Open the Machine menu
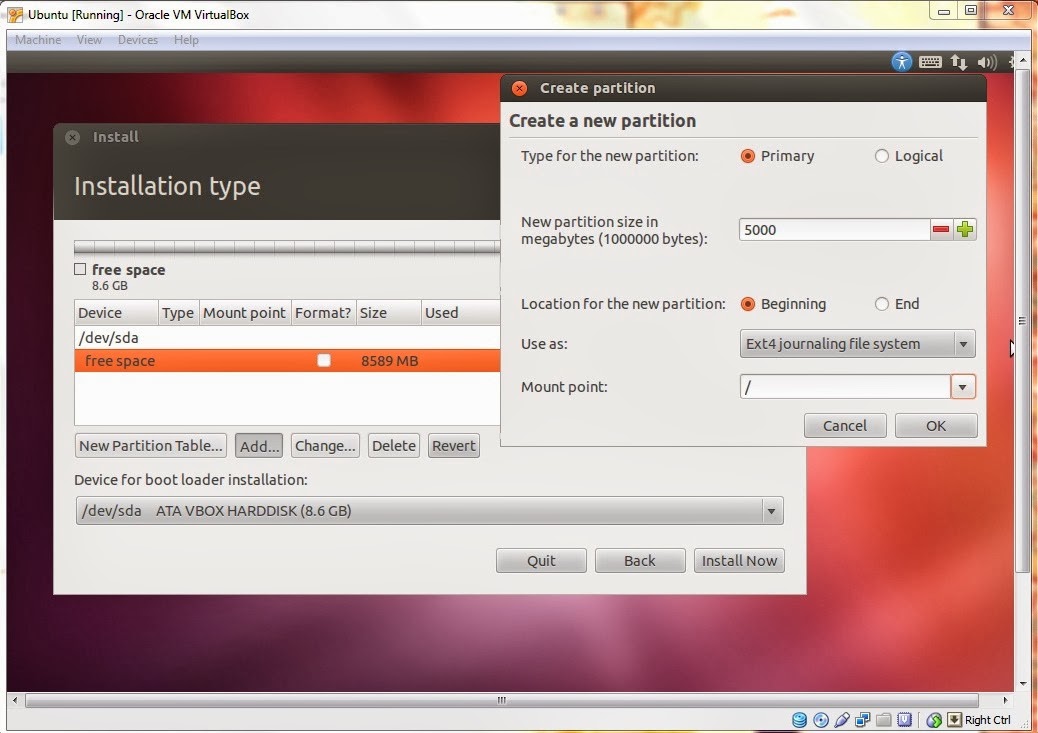 click(x=38, y=40)
